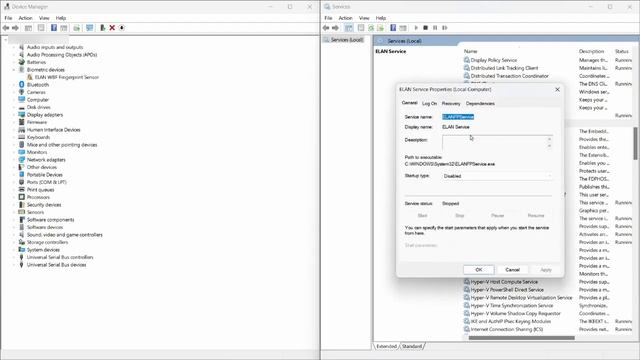
Task: Open Action menu in Device Manager
Action: point(25,18)
